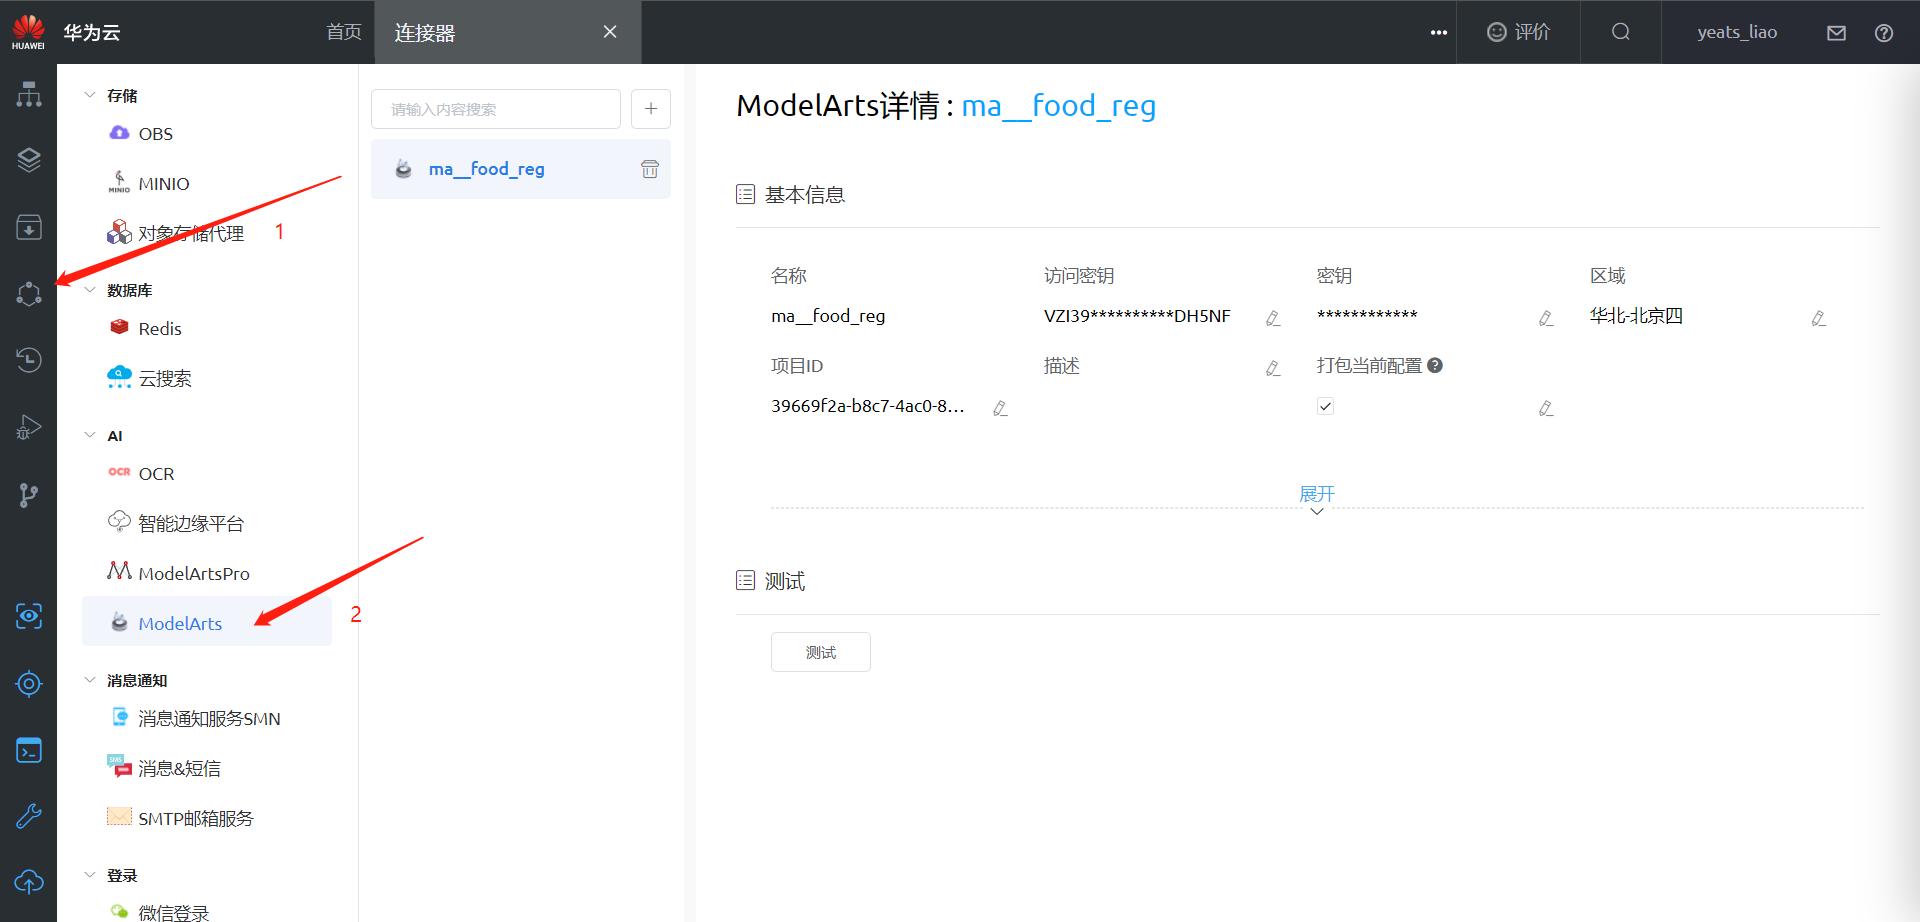Open the eye preview sidebar icon
Viewport: 1920px width, 922px height.
(x=29, y=616)
